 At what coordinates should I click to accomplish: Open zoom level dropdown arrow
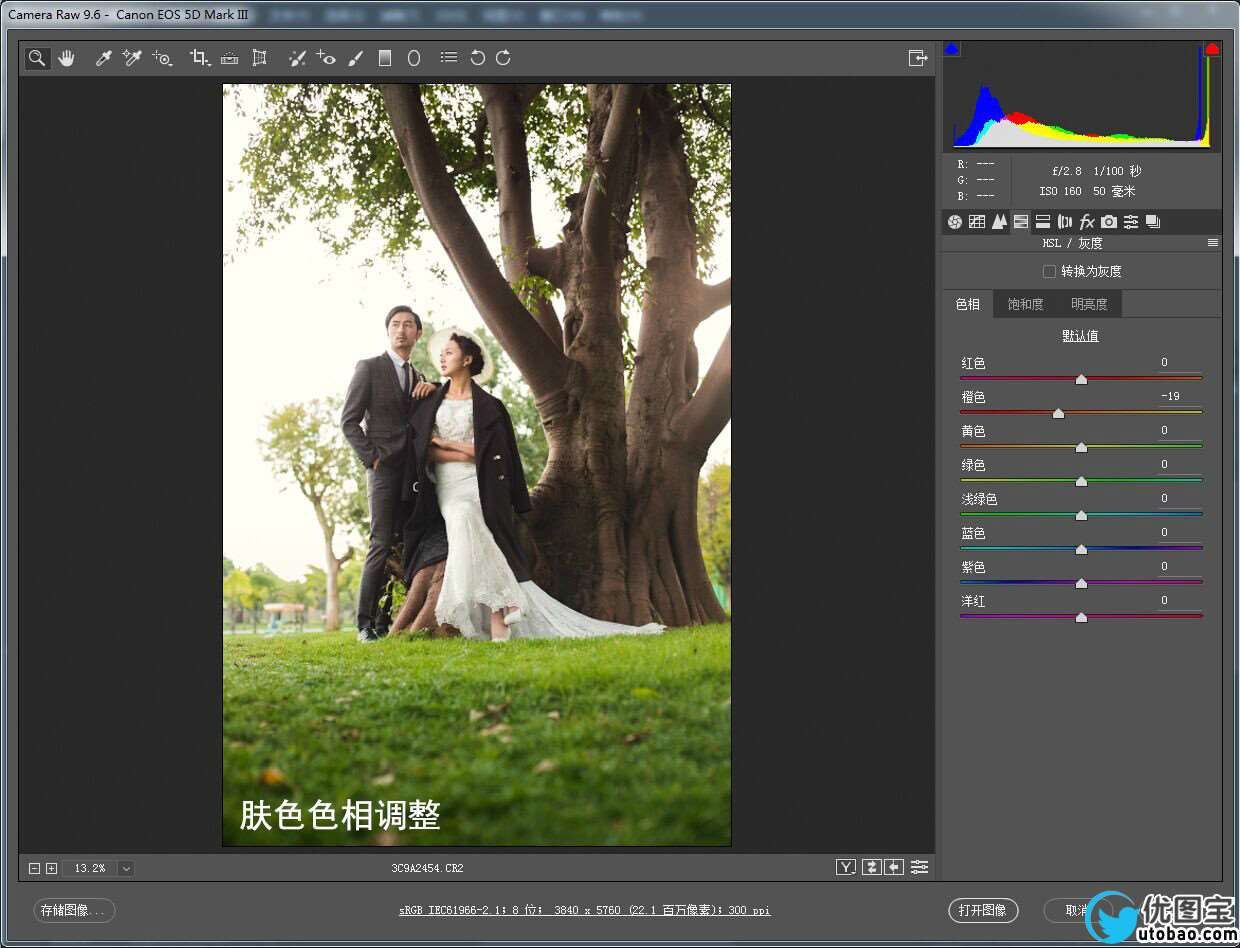pyautogui.click(x=126, y=868)
